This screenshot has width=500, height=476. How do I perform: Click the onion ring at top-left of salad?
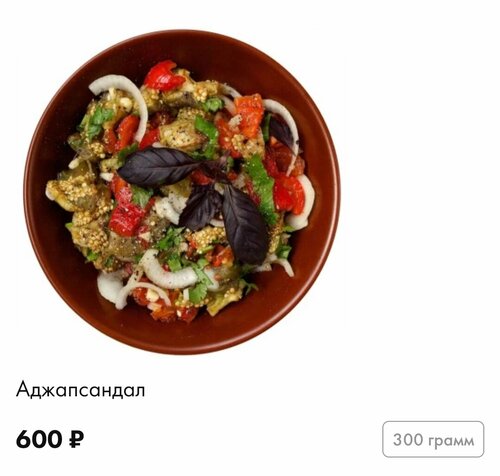coord(120,97)
